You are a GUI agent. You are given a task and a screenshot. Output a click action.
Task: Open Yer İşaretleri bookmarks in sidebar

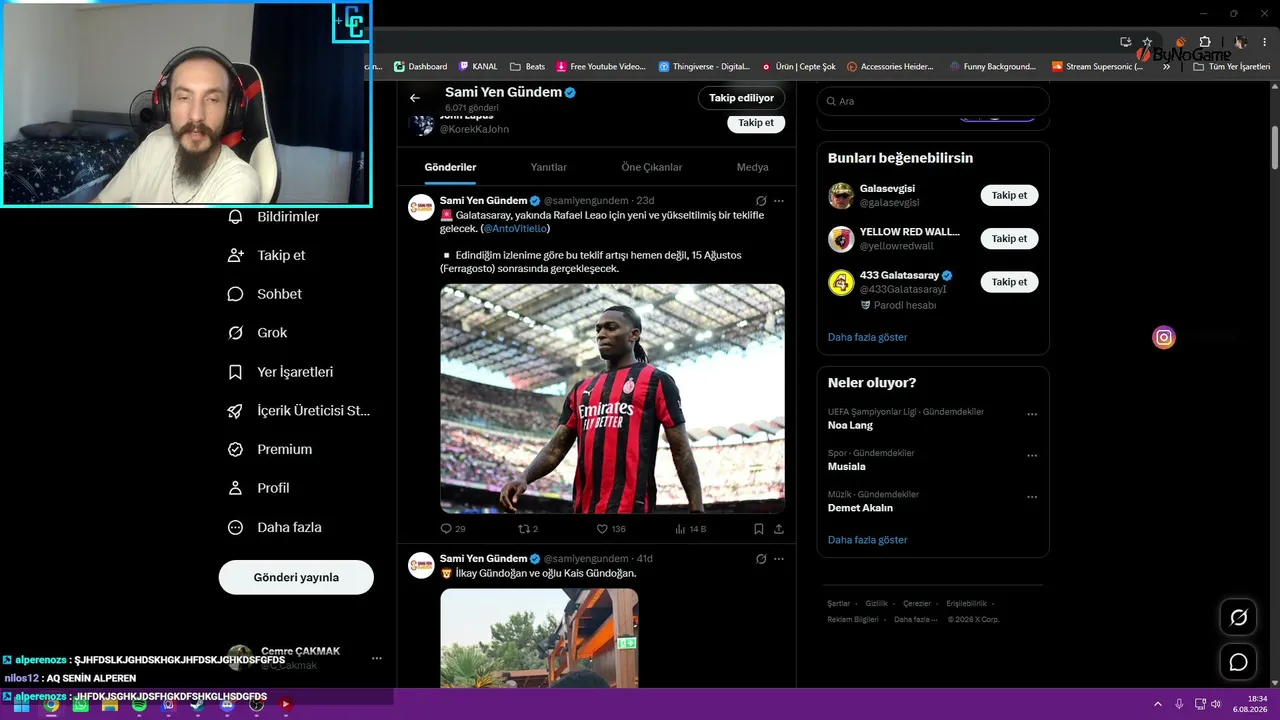(280, 372)
